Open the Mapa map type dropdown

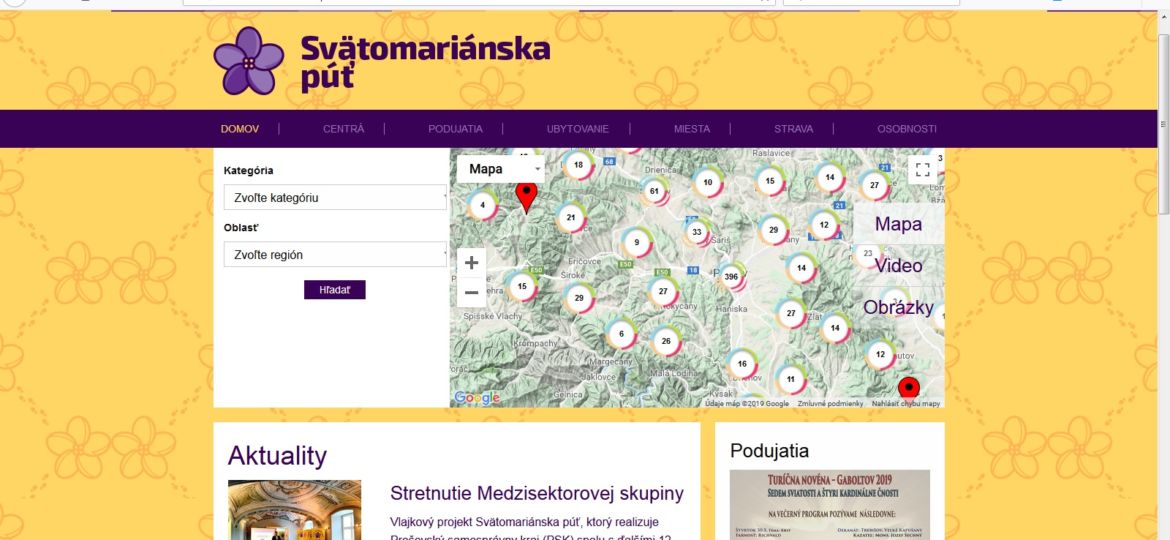click(x=500, y=169)
